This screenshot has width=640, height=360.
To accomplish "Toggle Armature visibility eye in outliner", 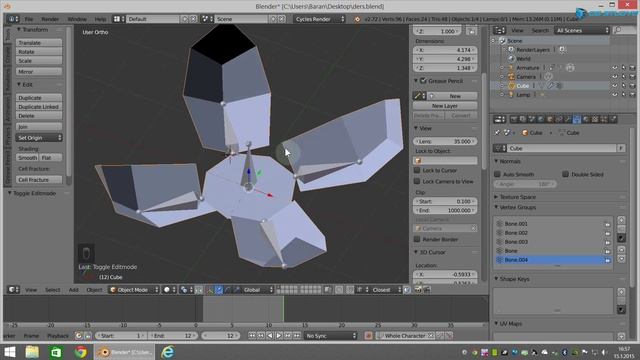I will pos(615,68).
